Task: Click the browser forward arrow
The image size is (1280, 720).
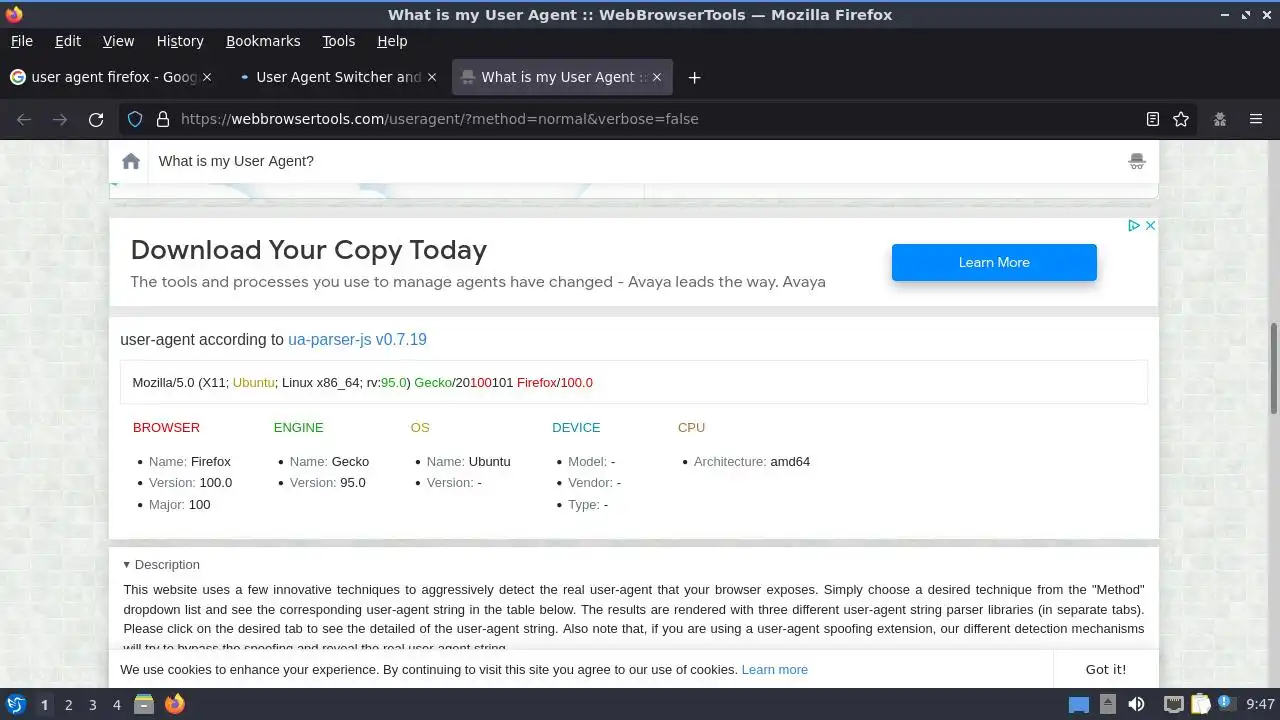Action: (x=60, y=119)
